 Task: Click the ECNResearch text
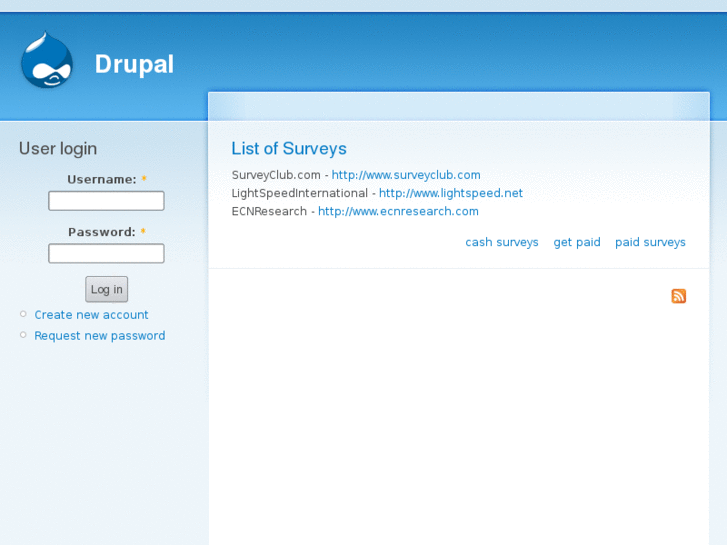tap(269, 211)
